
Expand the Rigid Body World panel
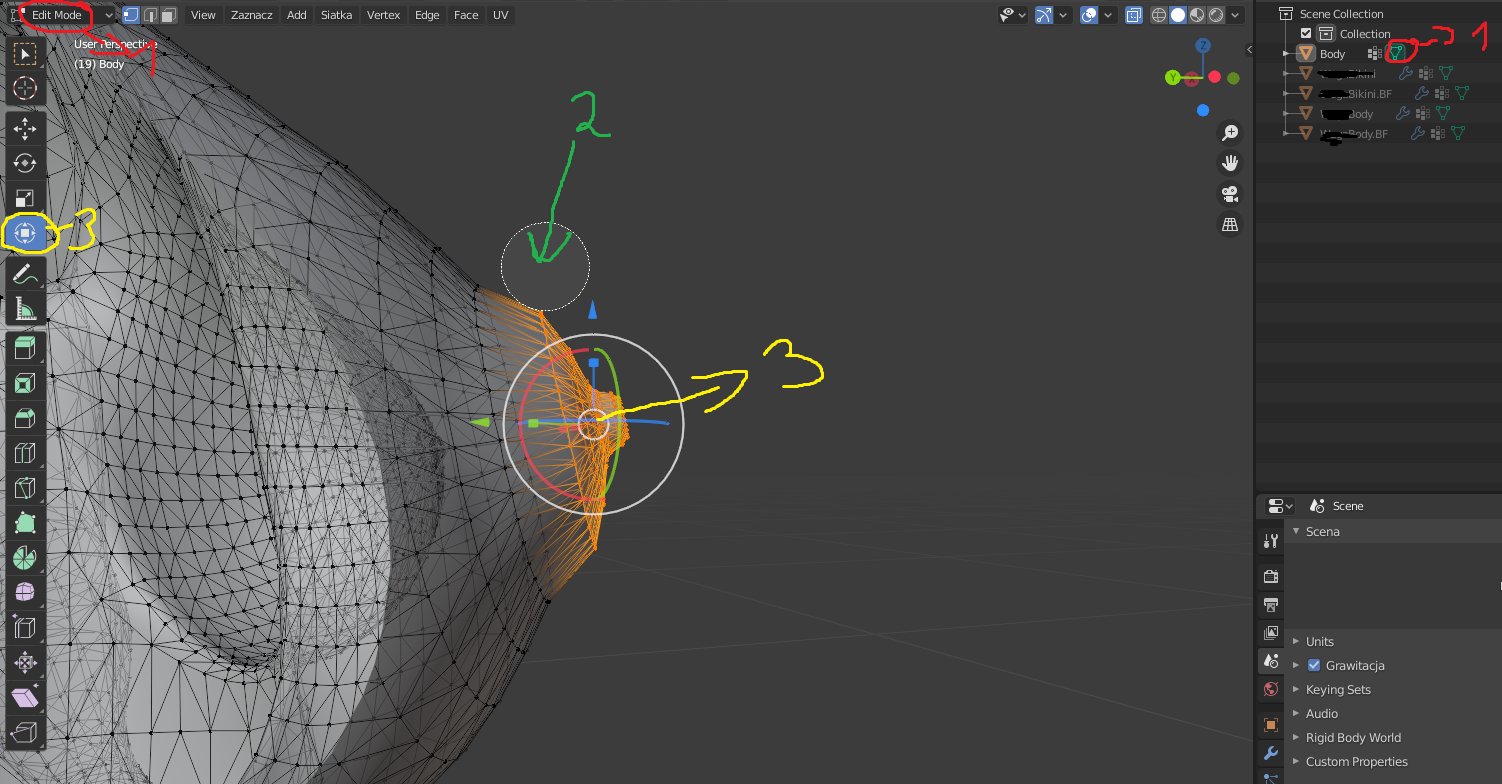[x=1296, y=737]
